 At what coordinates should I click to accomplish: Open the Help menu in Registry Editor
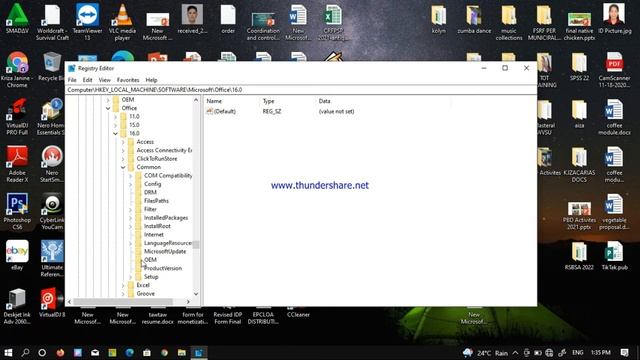(151, 80)
